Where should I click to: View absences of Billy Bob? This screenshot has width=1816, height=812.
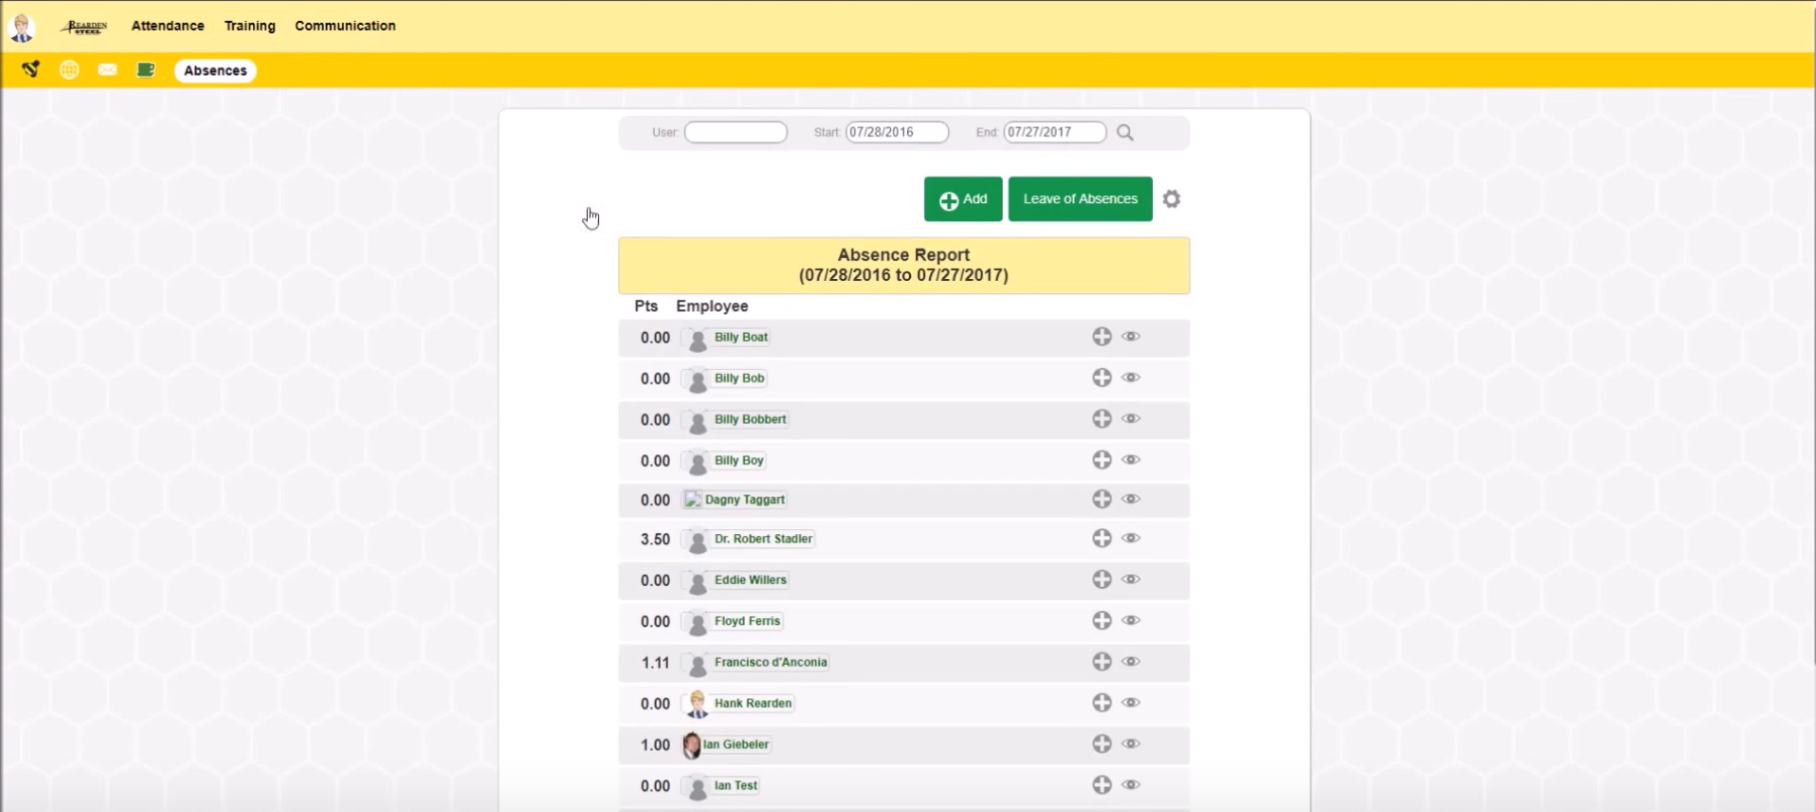[1131, 378]
